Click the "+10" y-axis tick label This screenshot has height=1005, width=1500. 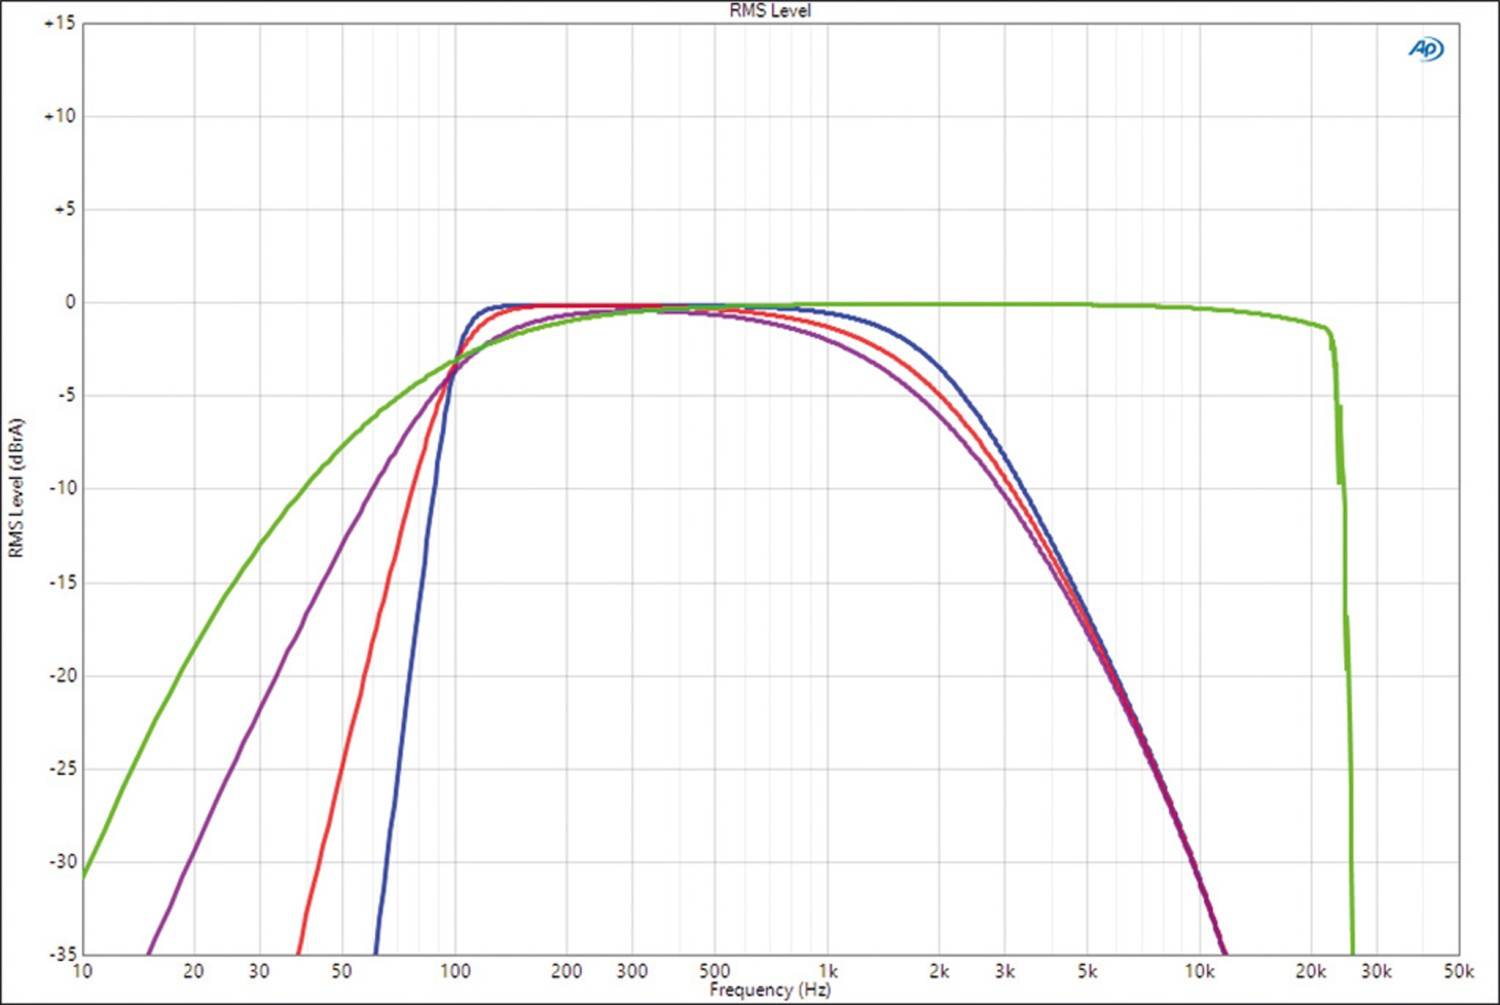pyautogui.click(x=59, y=116)
